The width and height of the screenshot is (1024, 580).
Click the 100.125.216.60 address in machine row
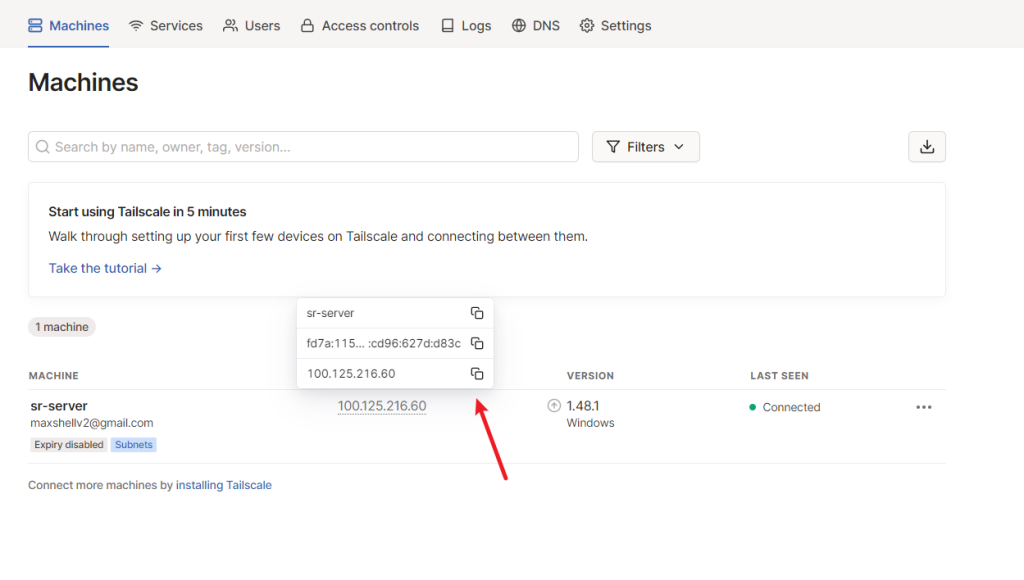point(382,406)
